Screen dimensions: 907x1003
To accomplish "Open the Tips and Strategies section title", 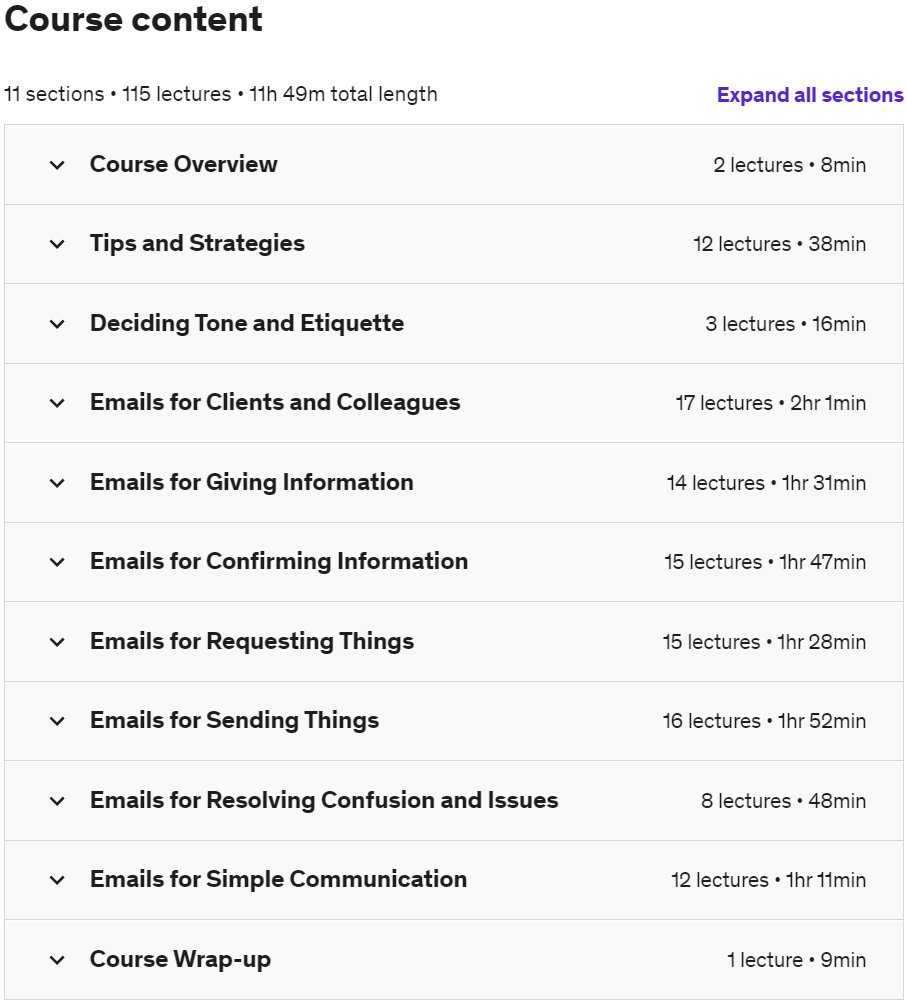I will point(197,244).
